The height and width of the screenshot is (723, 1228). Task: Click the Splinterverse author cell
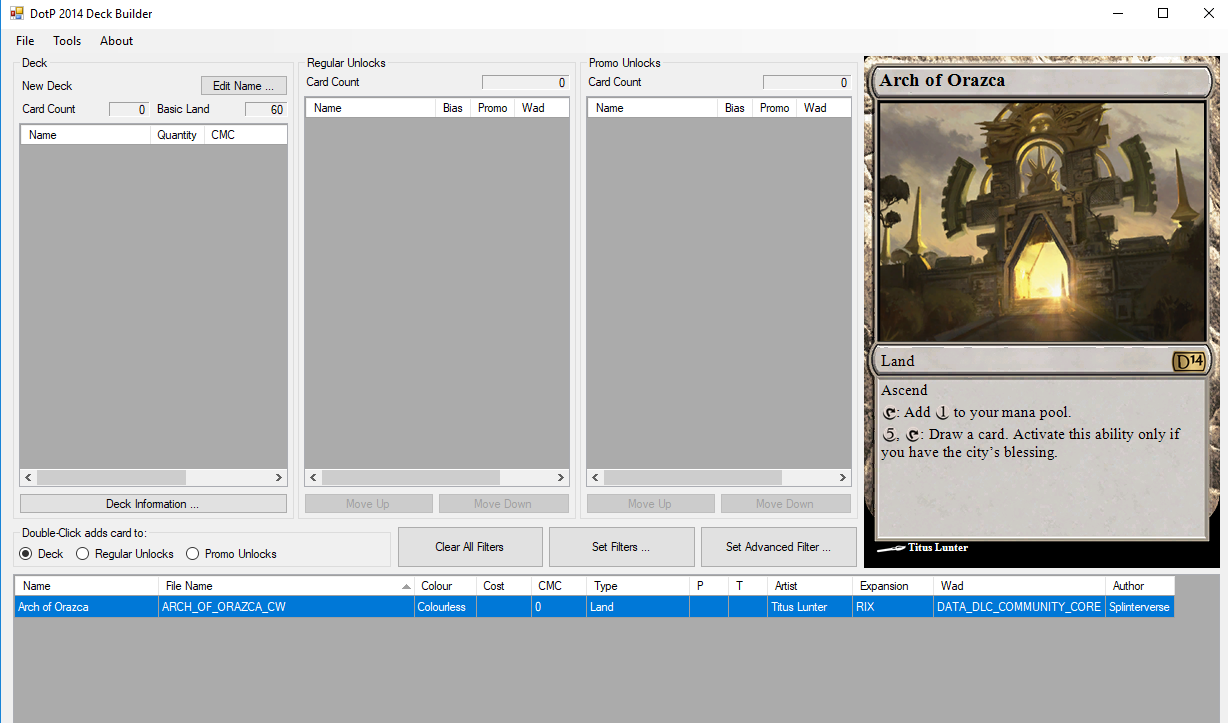click(1139, 607)
